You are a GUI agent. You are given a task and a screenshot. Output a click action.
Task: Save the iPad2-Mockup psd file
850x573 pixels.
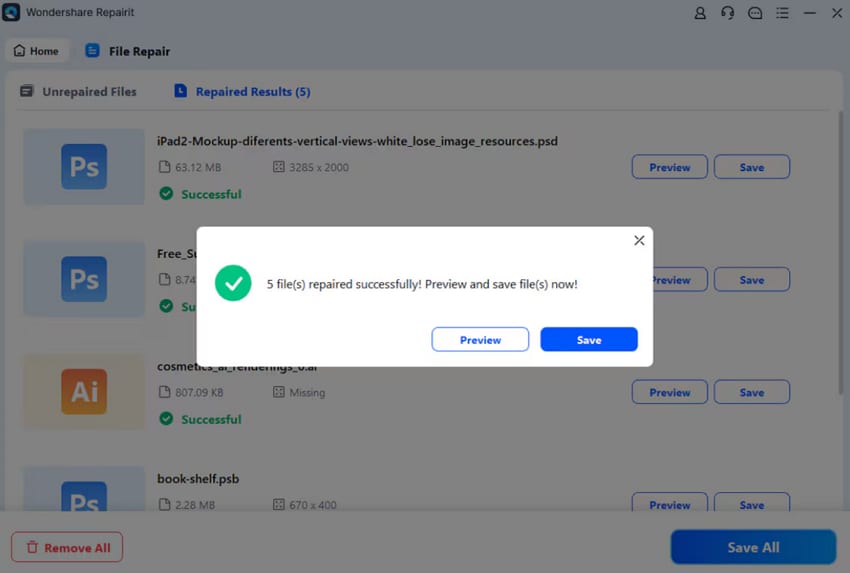click(x=751, y=167)
